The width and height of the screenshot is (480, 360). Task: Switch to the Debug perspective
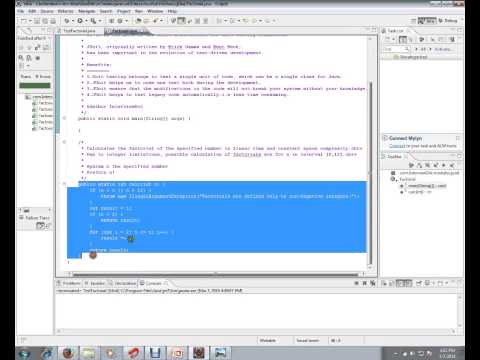[447, 21]
